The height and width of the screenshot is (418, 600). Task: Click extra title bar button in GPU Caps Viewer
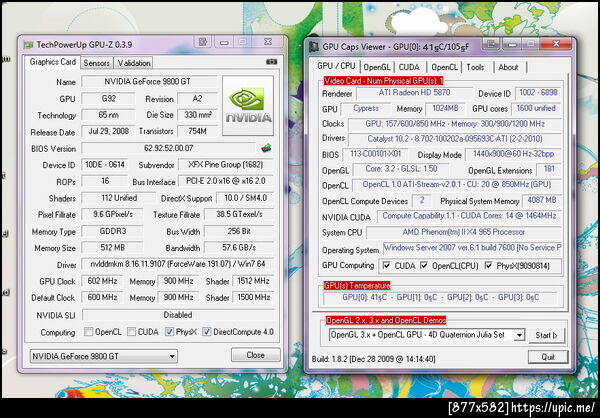pyautogui.click(x=491, y=44)
